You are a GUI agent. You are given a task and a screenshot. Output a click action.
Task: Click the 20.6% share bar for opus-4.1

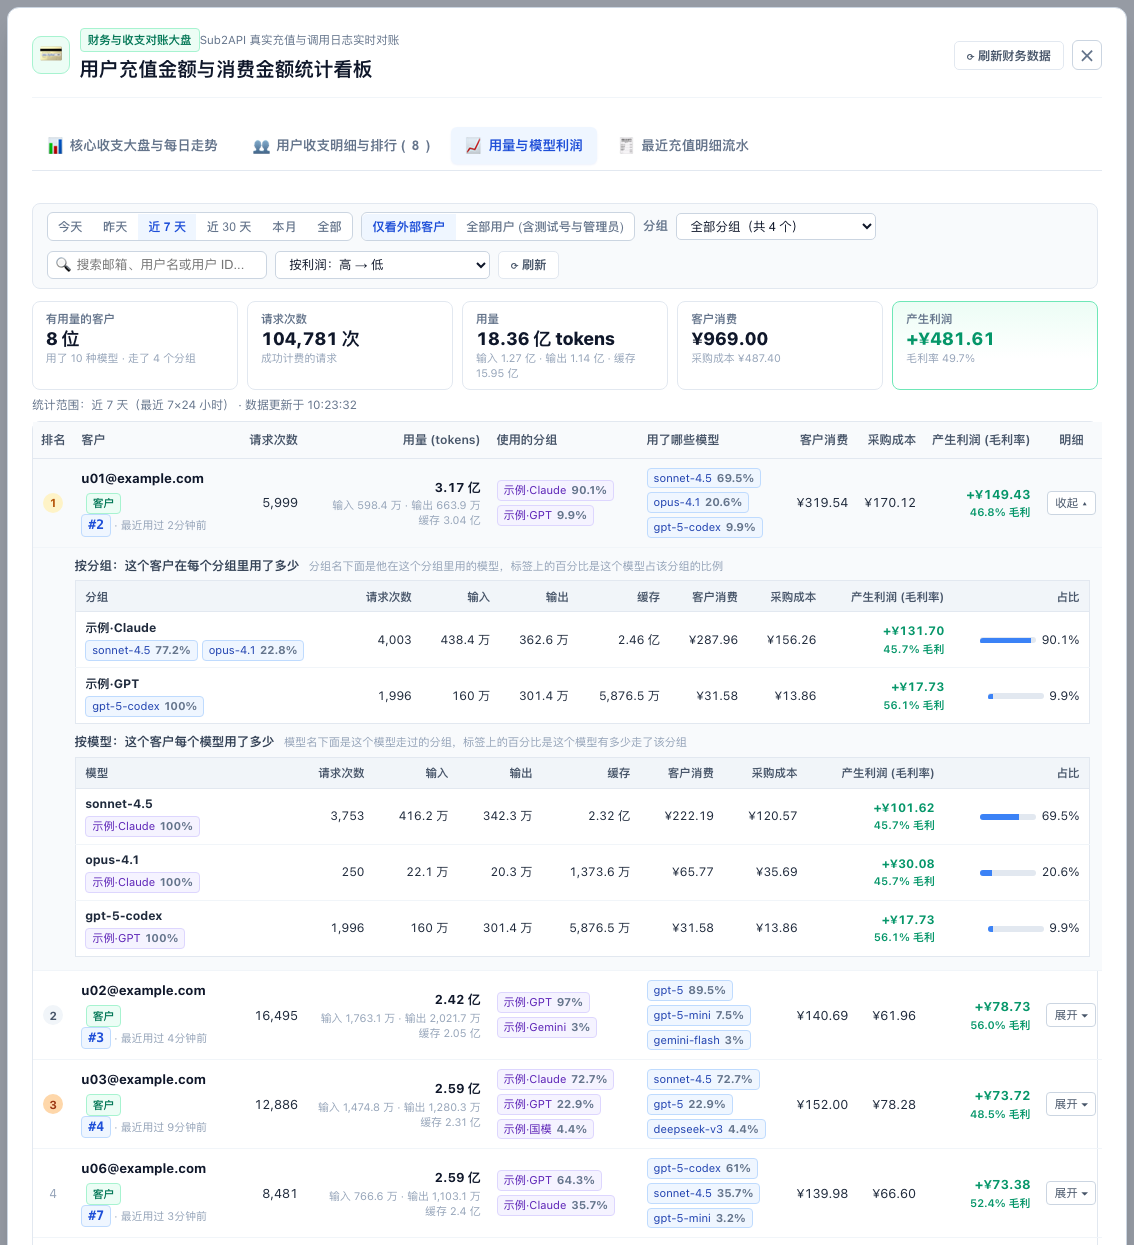[1008, 872]
